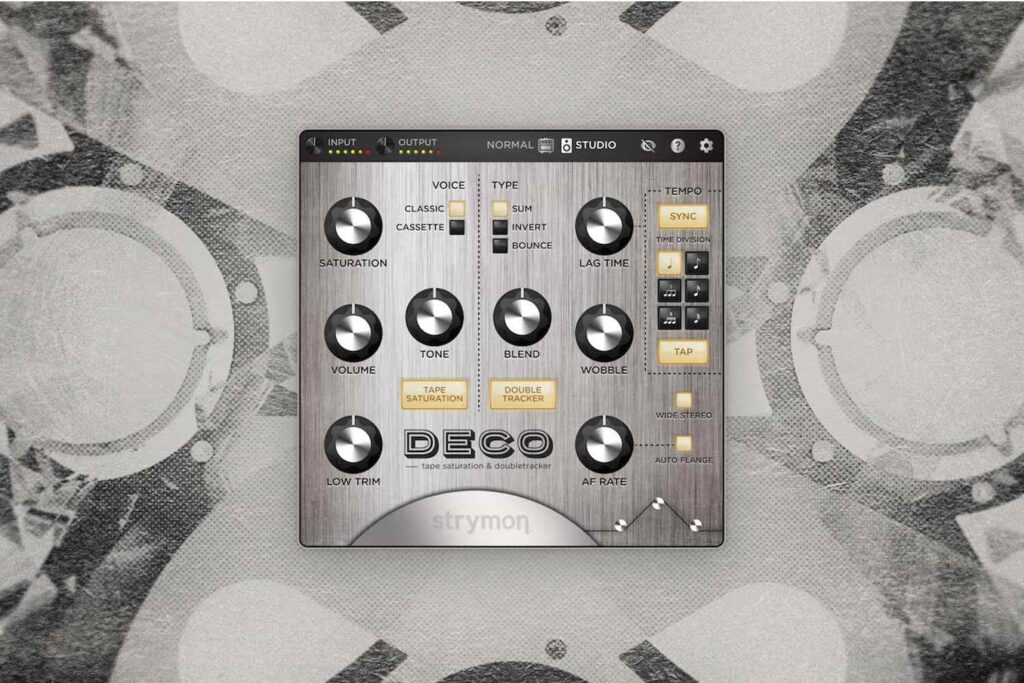Select the quarter note time division
The height and width of the screenshot is (683, 1024).
pos(669,263)
